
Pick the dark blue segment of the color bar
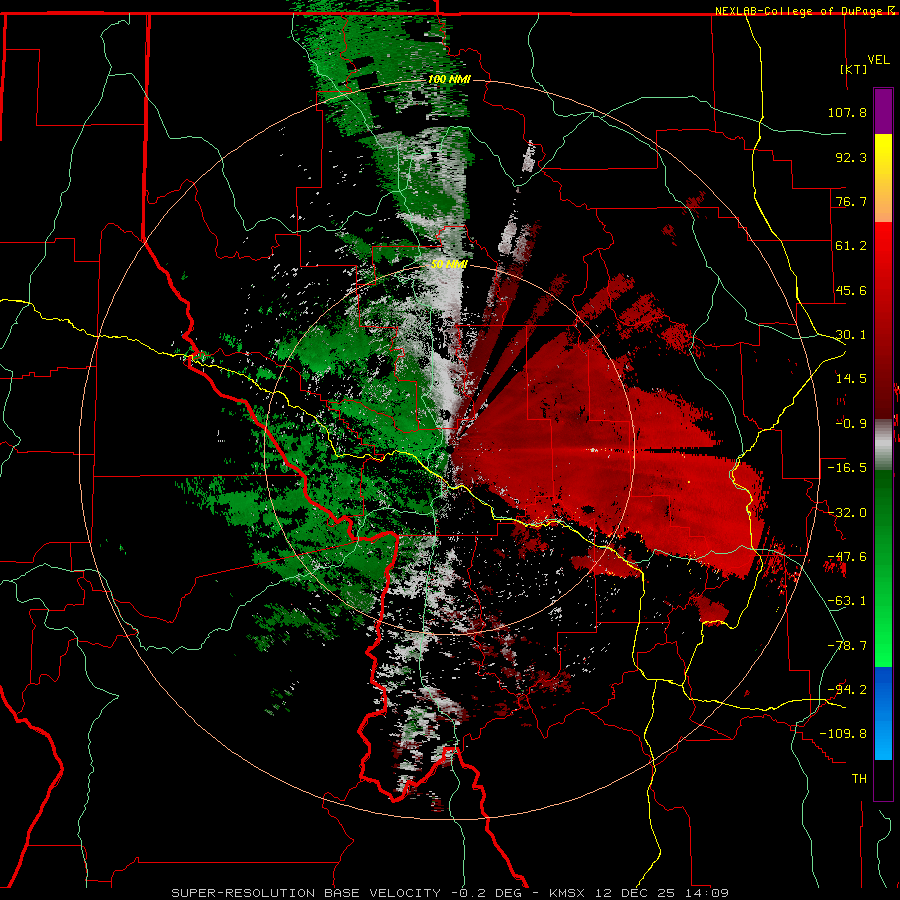click(x=883, y=689)
